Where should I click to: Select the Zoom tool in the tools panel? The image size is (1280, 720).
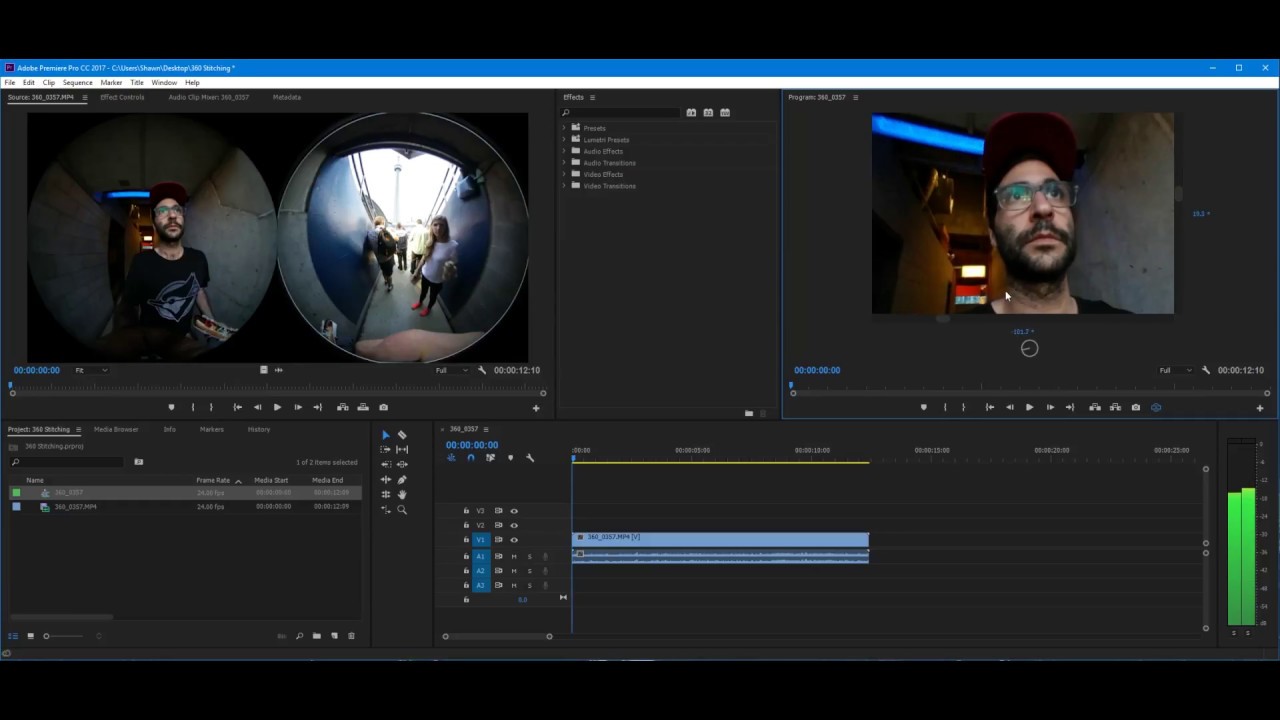[x=402, y=510]
